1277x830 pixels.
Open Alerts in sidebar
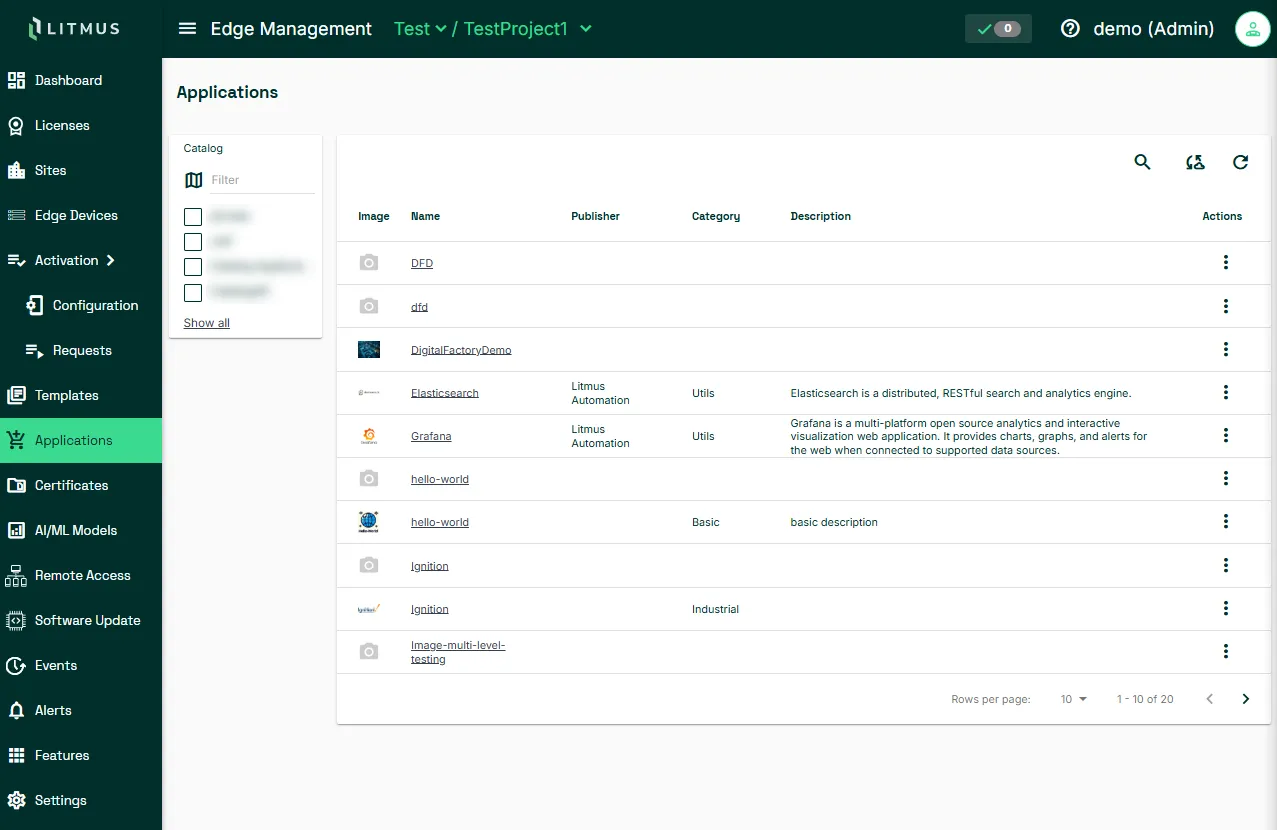(x=81, y=710)
